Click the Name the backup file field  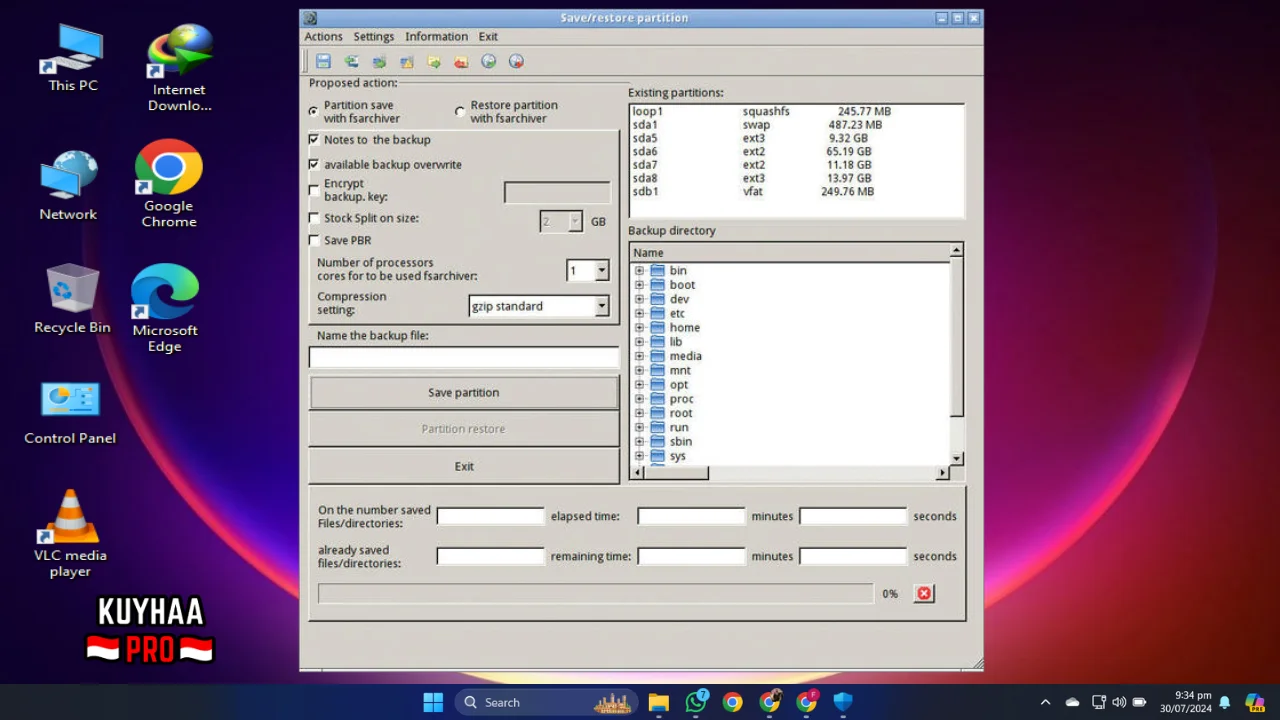tap(464, 357)
